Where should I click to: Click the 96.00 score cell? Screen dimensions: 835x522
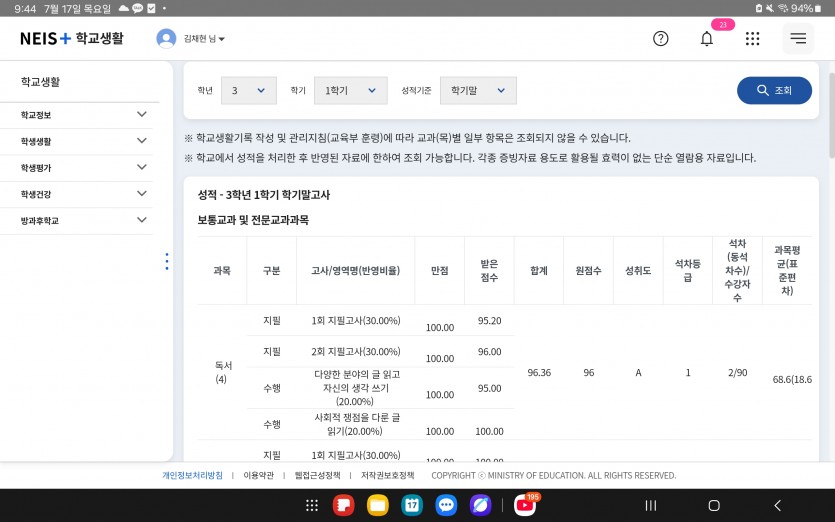click(489, 352)
